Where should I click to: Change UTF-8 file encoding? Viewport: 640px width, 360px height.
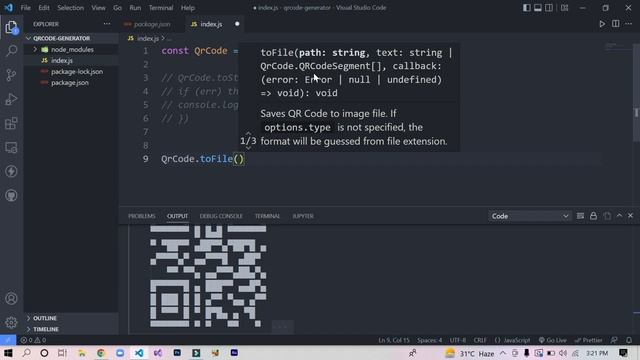[458, 340]
